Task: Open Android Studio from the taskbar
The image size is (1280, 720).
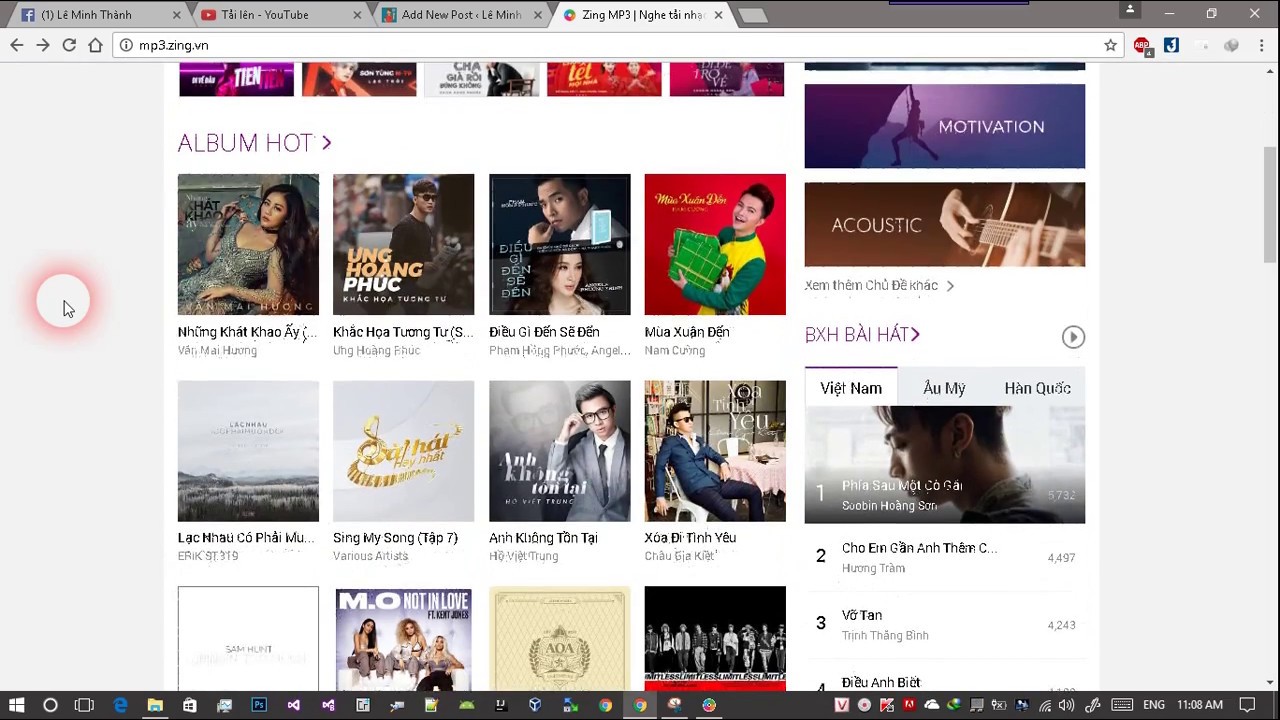Action: [x=466, y=705]
